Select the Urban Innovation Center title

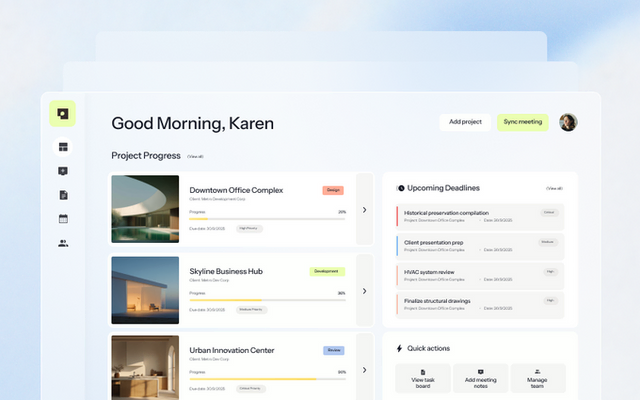click(x=231, y=350)
